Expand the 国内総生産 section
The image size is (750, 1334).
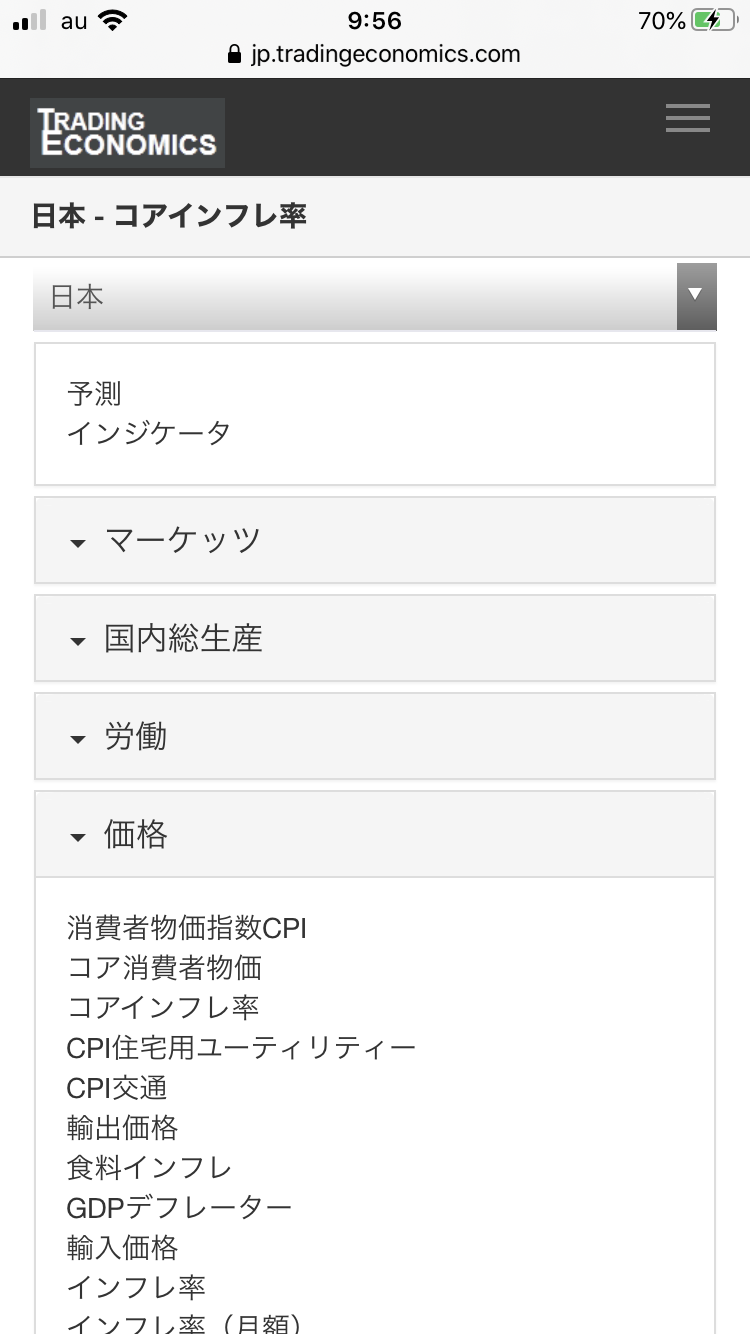[x=375, y=638]
